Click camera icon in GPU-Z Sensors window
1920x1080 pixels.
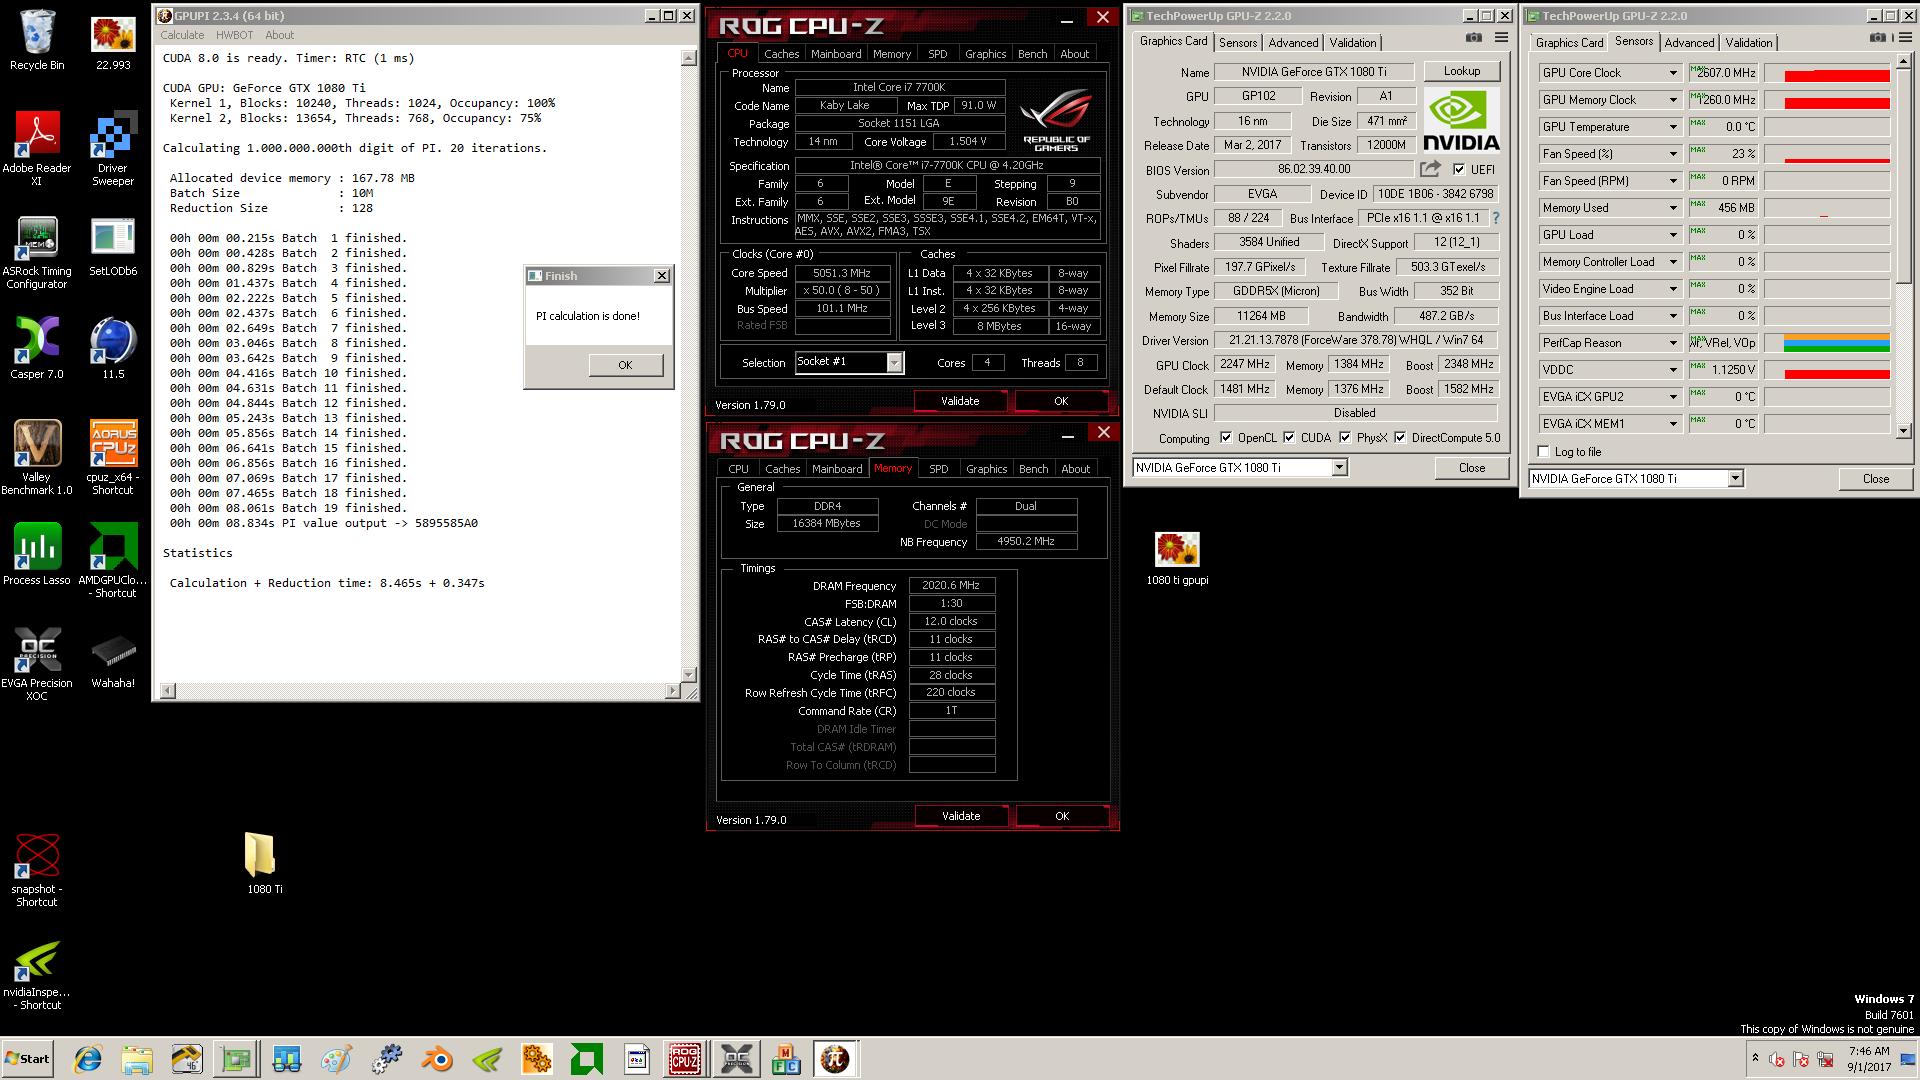pos(1878,38)
